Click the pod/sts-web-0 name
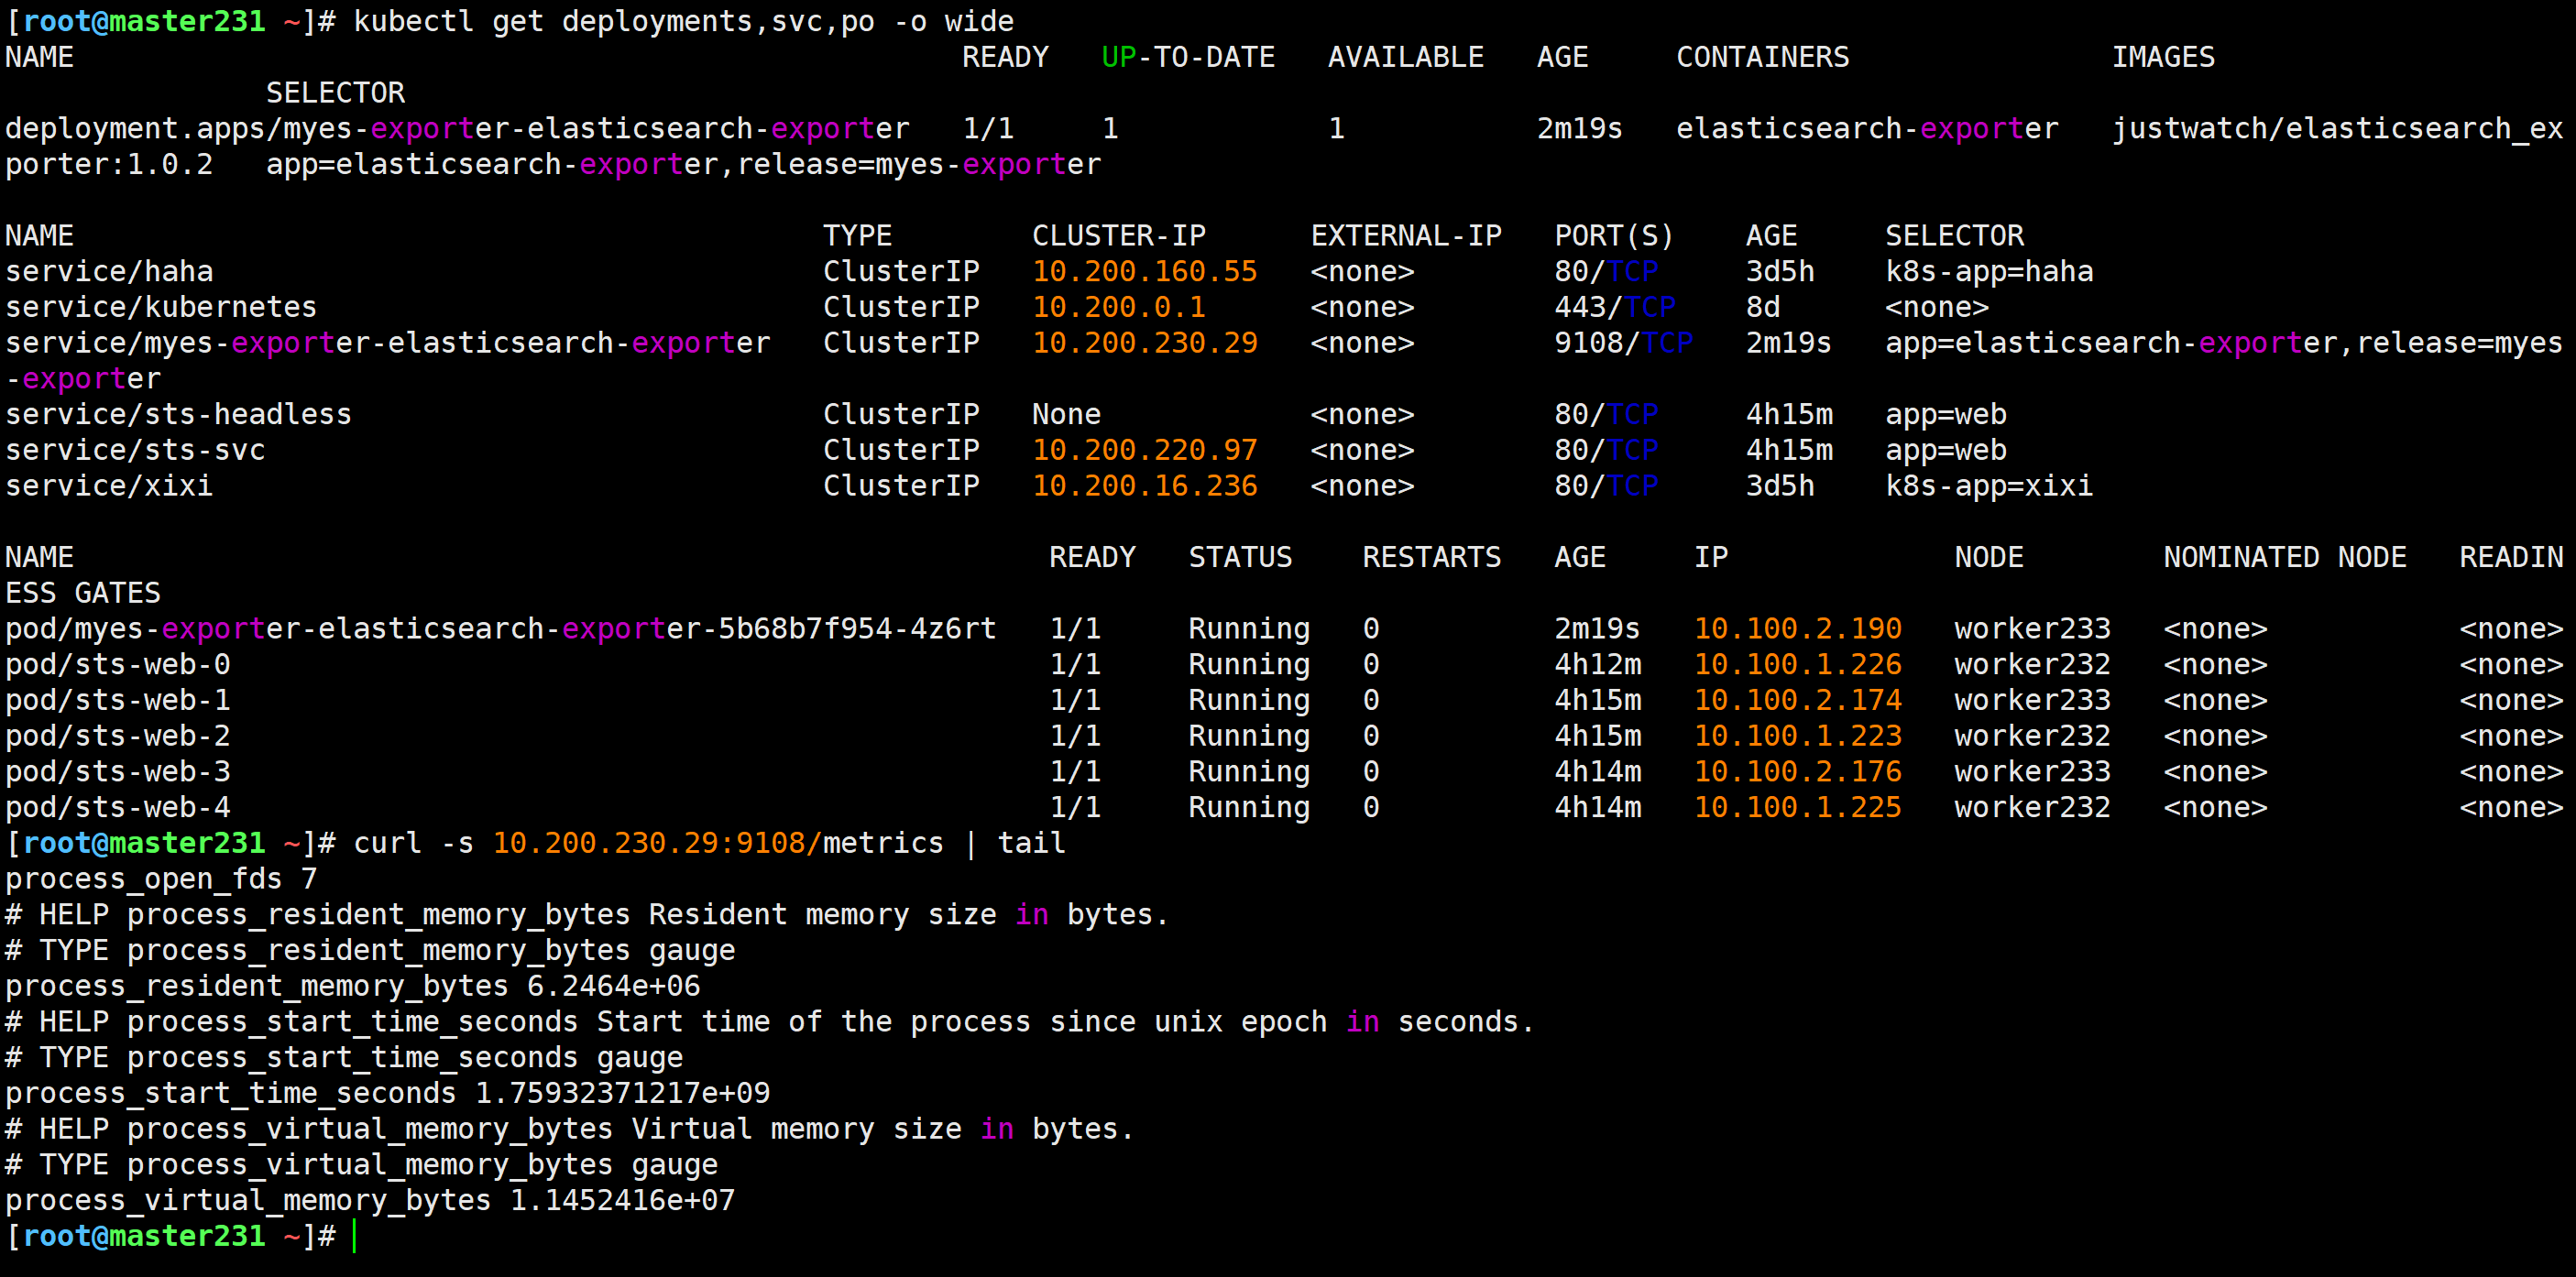The image size is (2576, 1277). [118, 664]
